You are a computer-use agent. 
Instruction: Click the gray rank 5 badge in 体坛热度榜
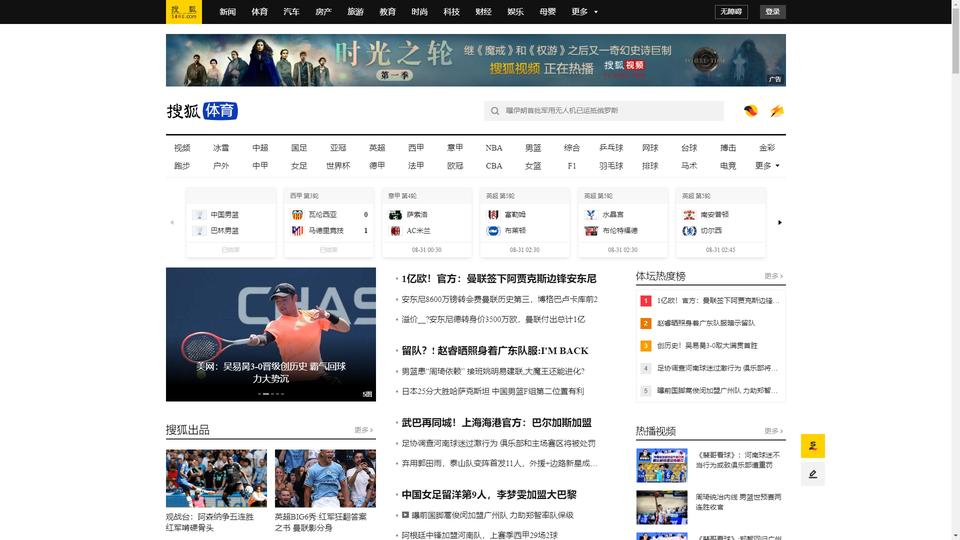coord(645,391)
